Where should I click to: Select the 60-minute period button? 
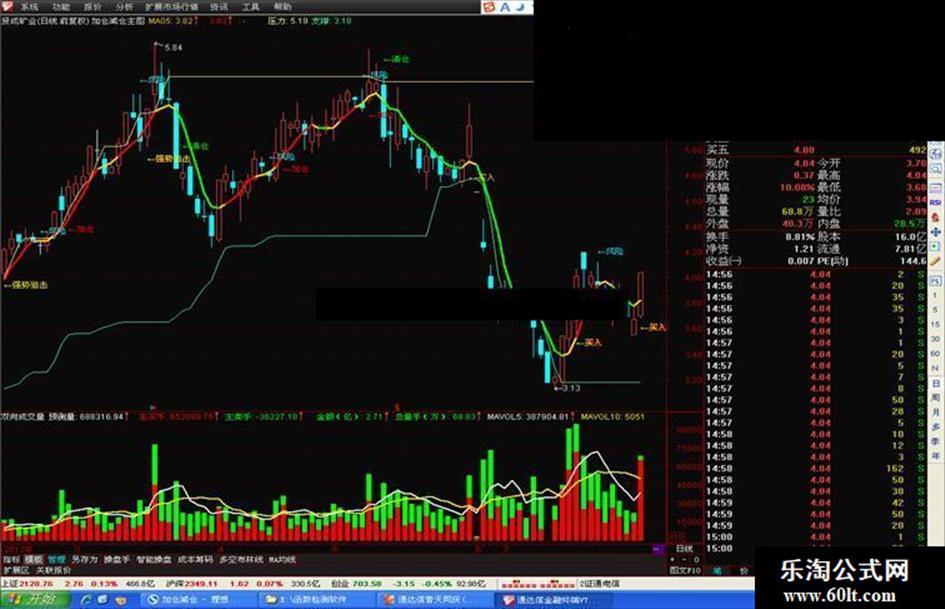[x=936, y=353]
